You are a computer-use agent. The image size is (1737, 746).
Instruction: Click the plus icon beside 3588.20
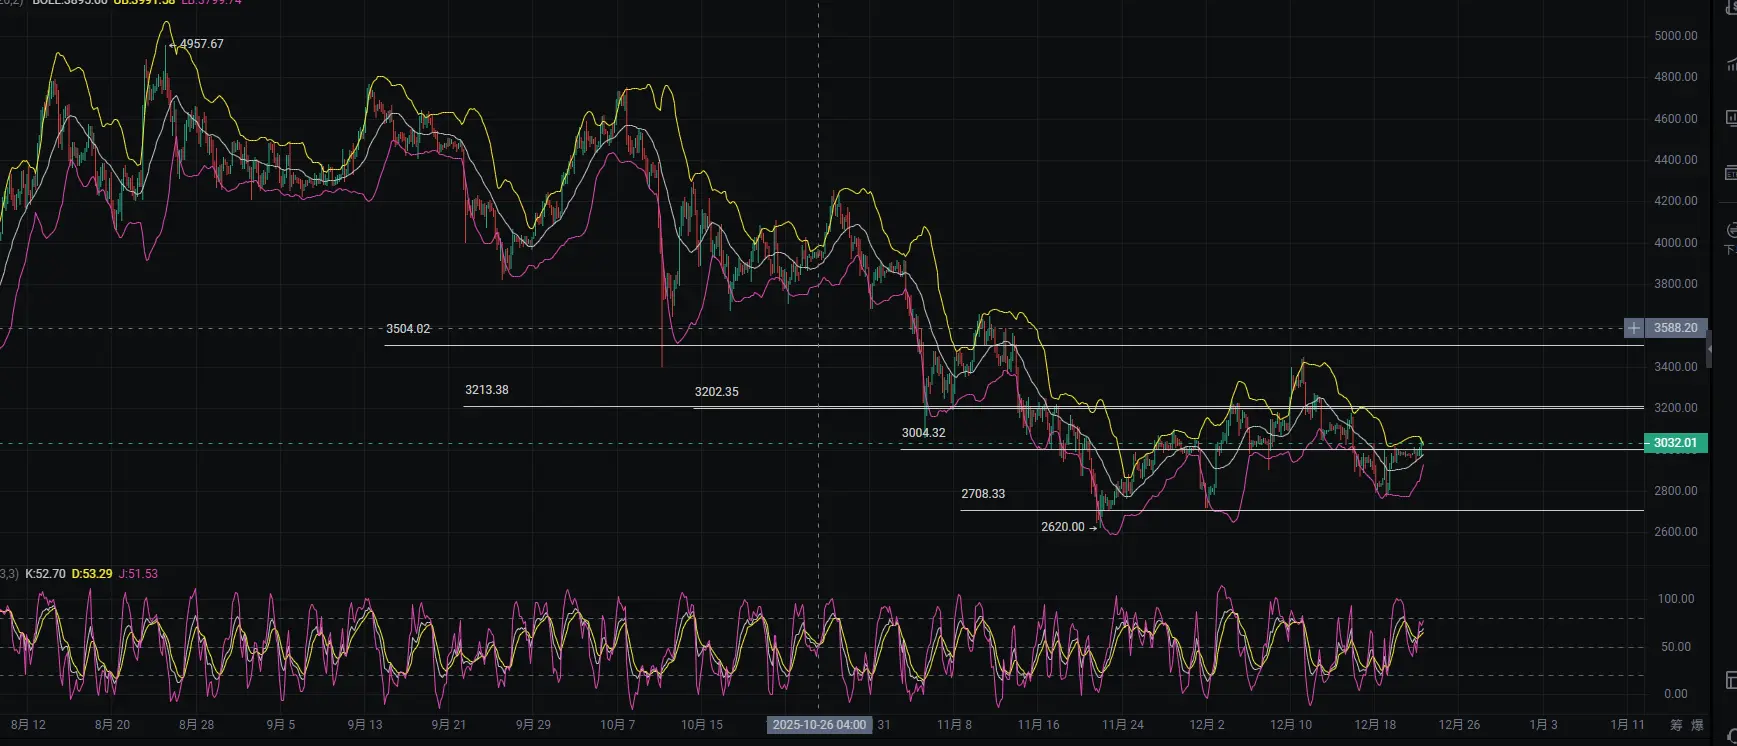[x=1633, y=328]
